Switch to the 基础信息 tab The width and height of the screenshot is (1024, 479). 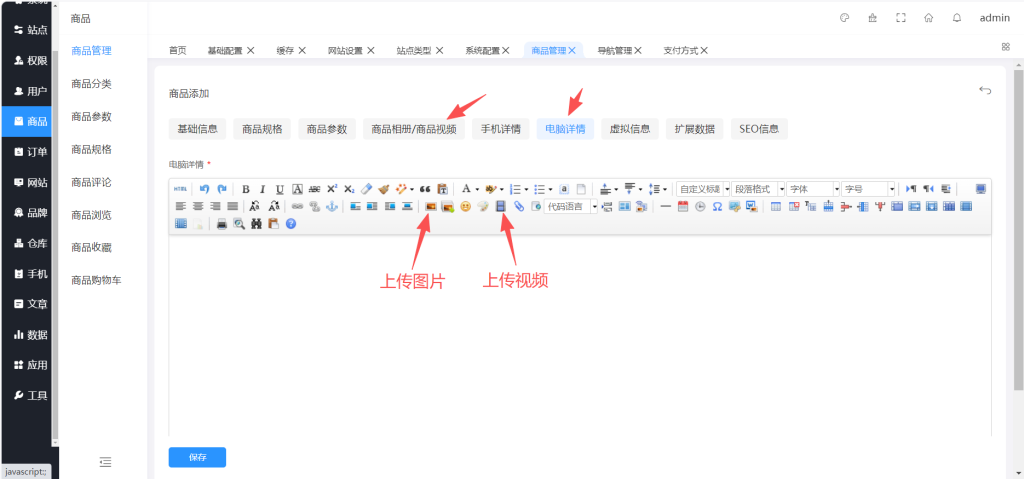pyautogui.click(x=197, y=129)
